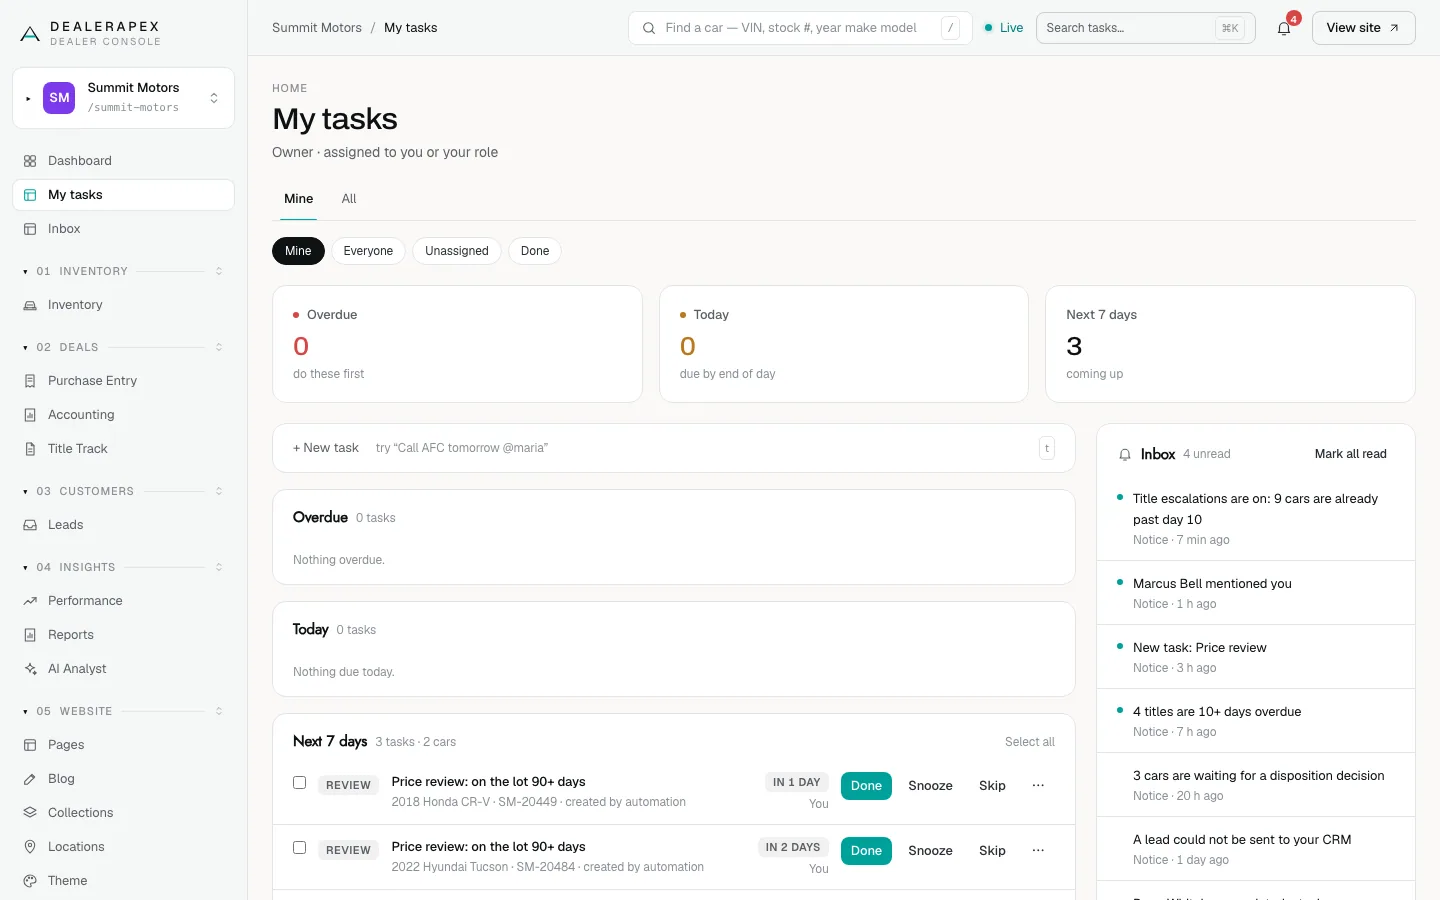Snooze the Hyundai Tucson price review

(x=930, y=851)
